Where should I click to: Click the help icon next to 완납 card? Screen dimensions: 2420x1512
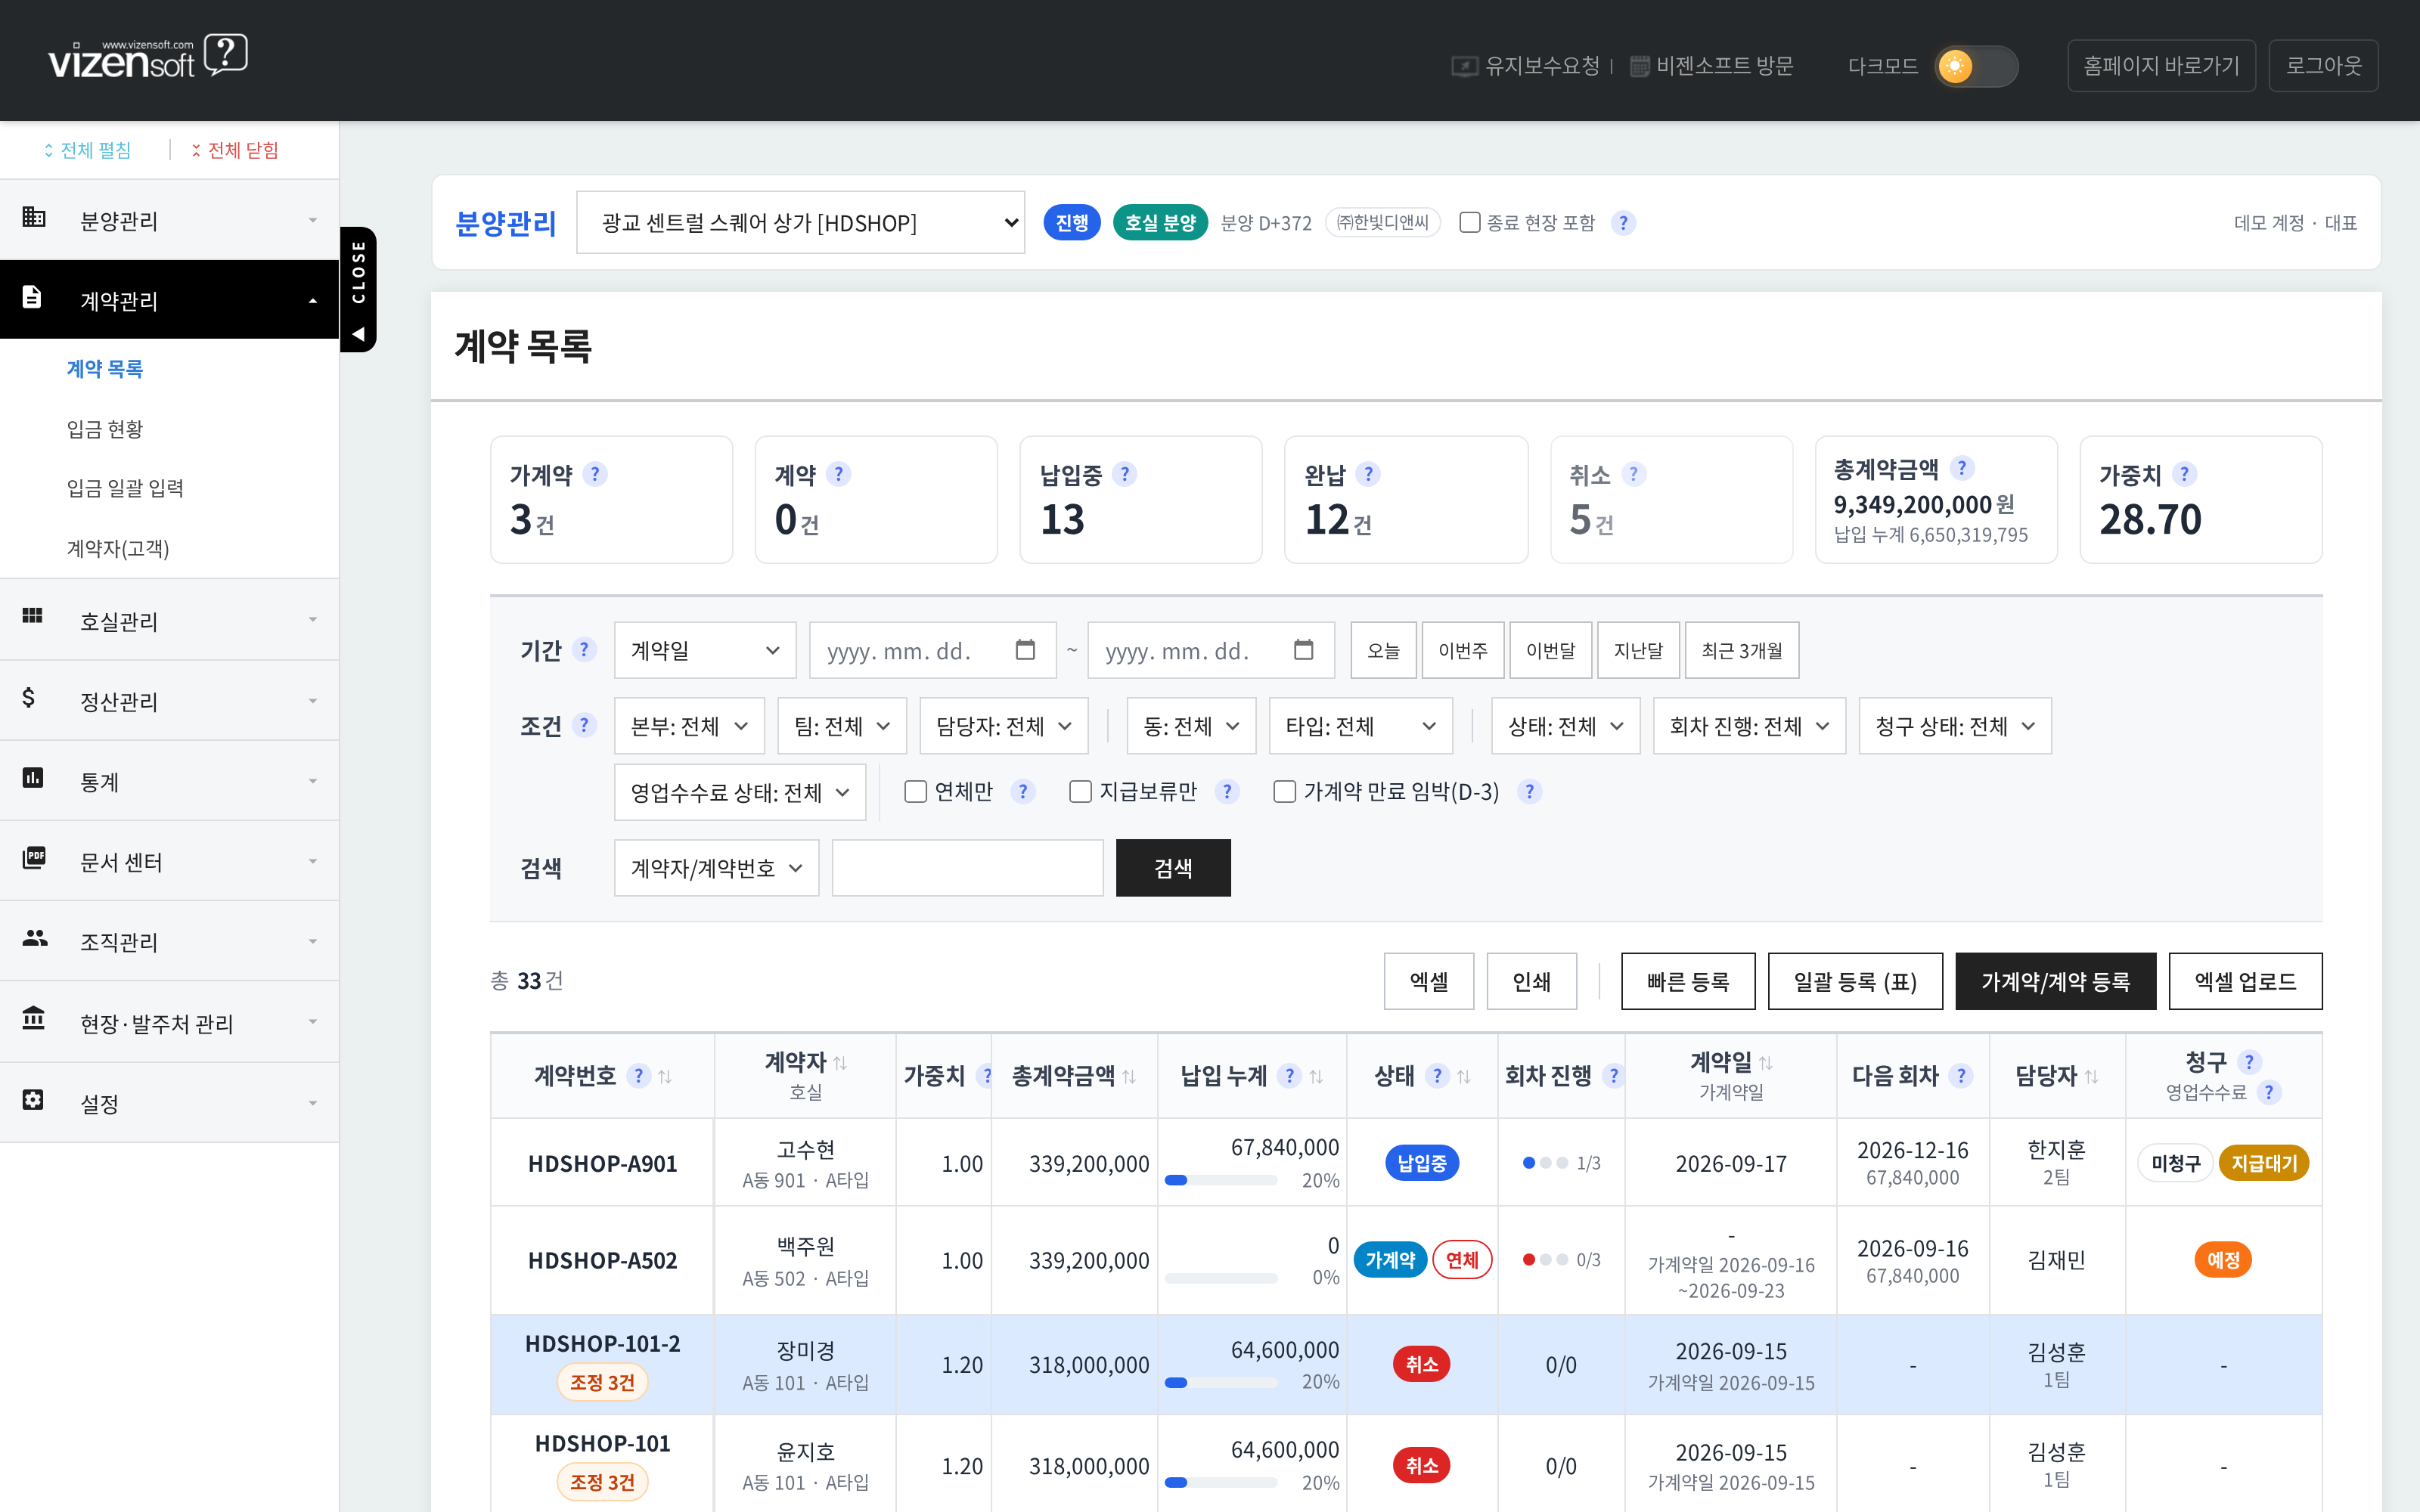(x=1369, y=474)
